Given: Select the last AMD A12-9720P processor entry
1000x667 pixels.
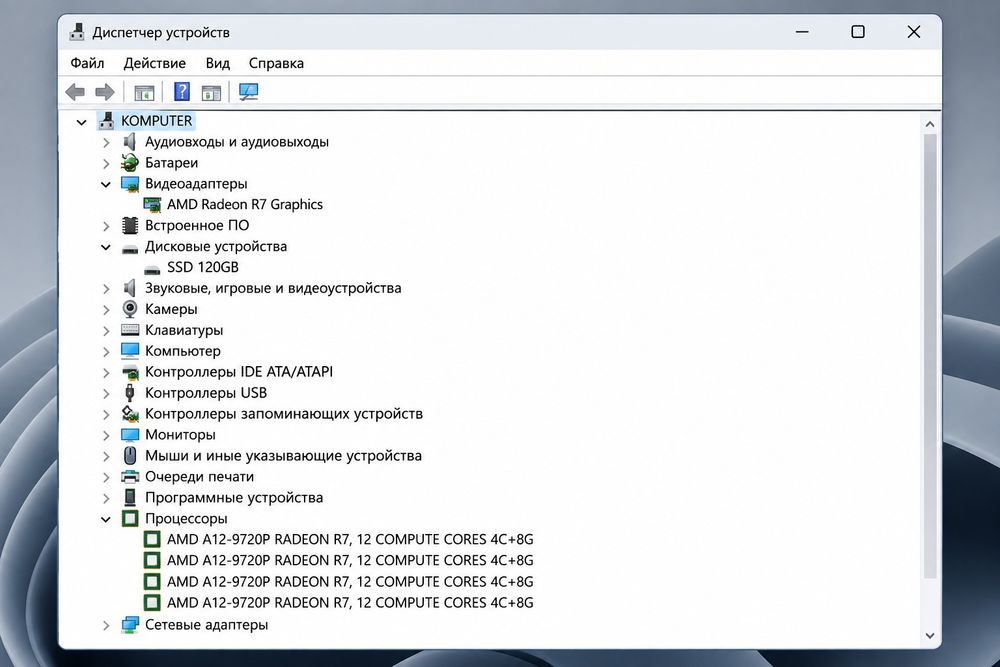Looking at the screenshot, I should click(350, 603).
